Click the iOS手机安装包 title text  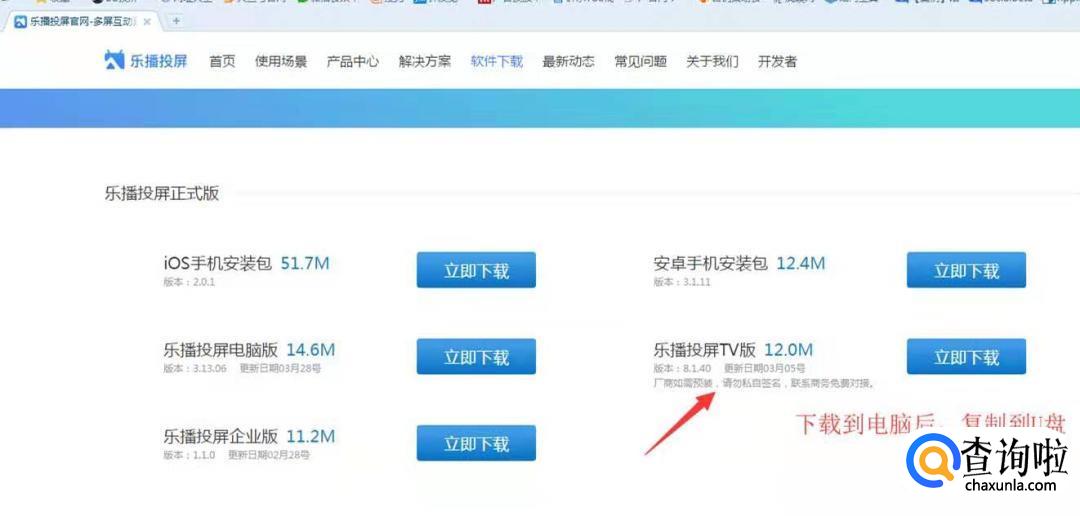(x=218, y=263)
